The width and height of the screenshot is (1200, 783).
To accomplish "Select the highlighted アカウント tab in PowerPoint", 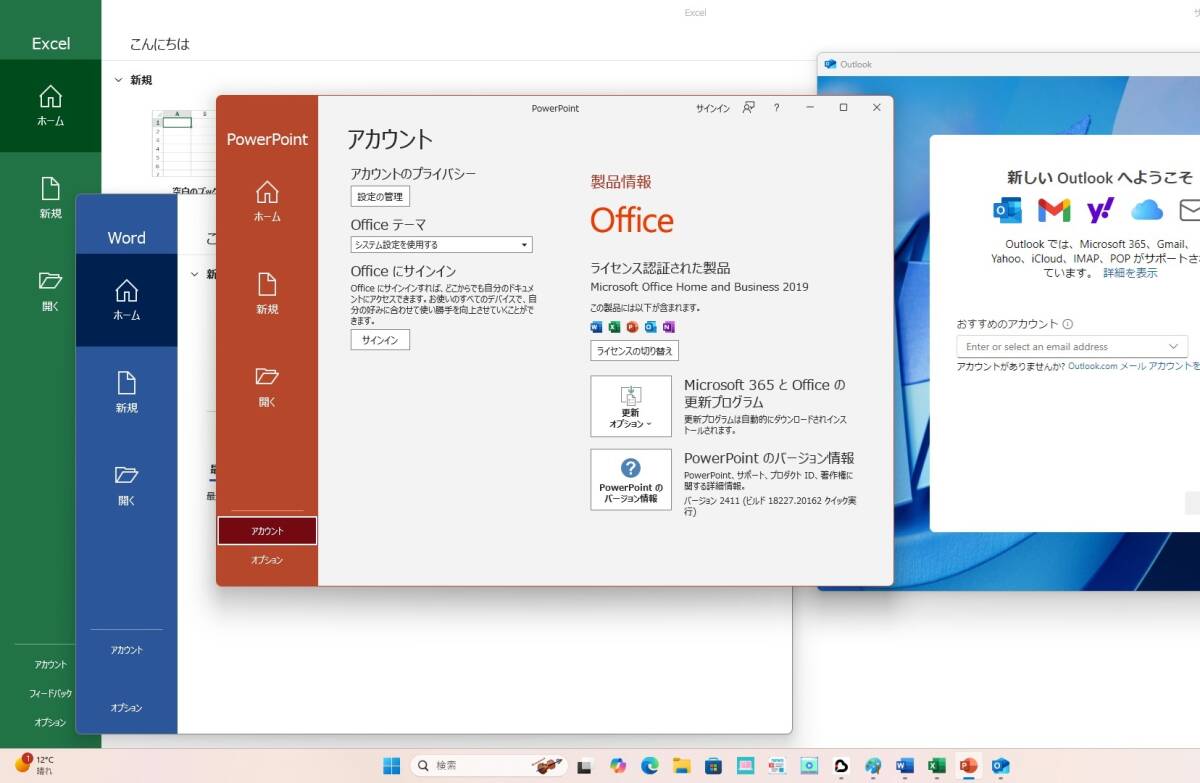I will [267, 531].
